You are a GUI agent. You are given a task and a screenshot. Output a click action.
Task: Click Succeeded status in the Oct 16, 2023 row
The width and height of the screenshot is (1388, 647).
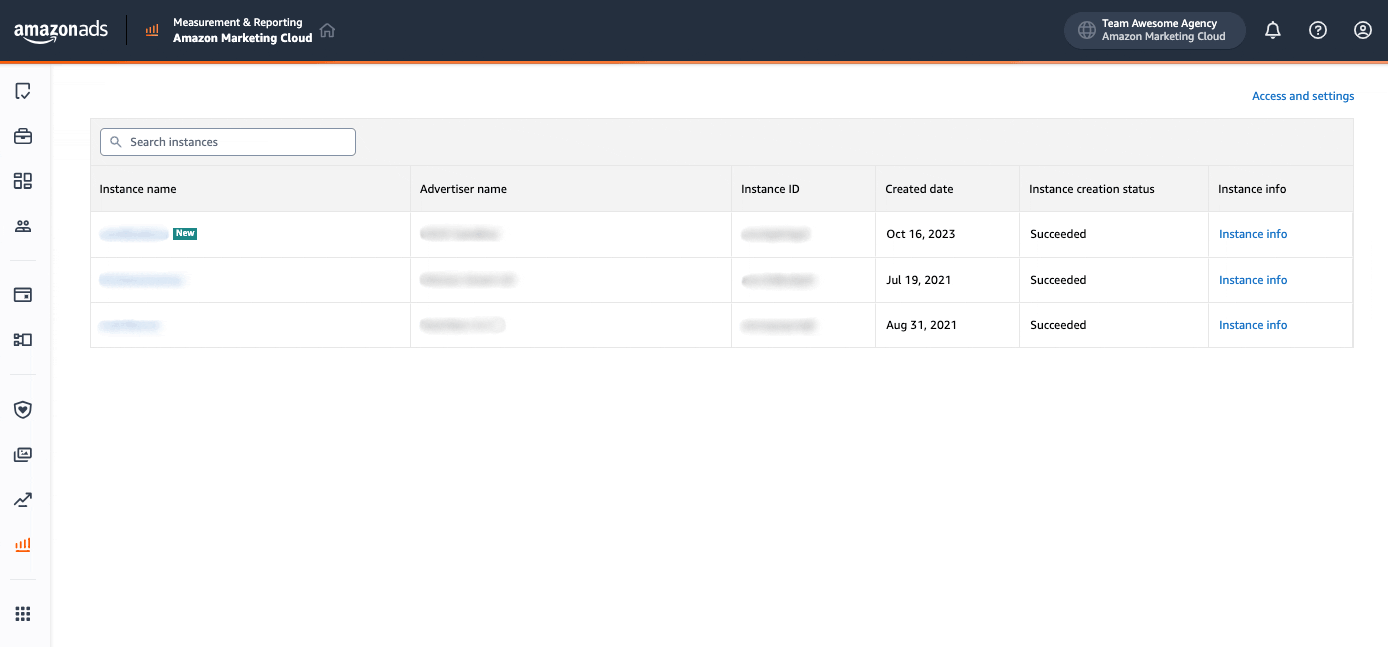pos(1058,234)
